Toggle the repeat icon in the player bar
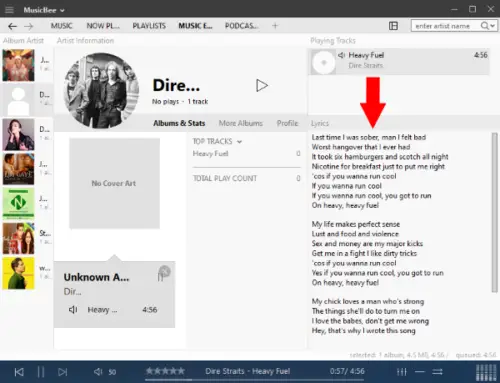Image resolution: width=500 pixels, height=383 pixels. pyautogui.click(x=420, y=372)
